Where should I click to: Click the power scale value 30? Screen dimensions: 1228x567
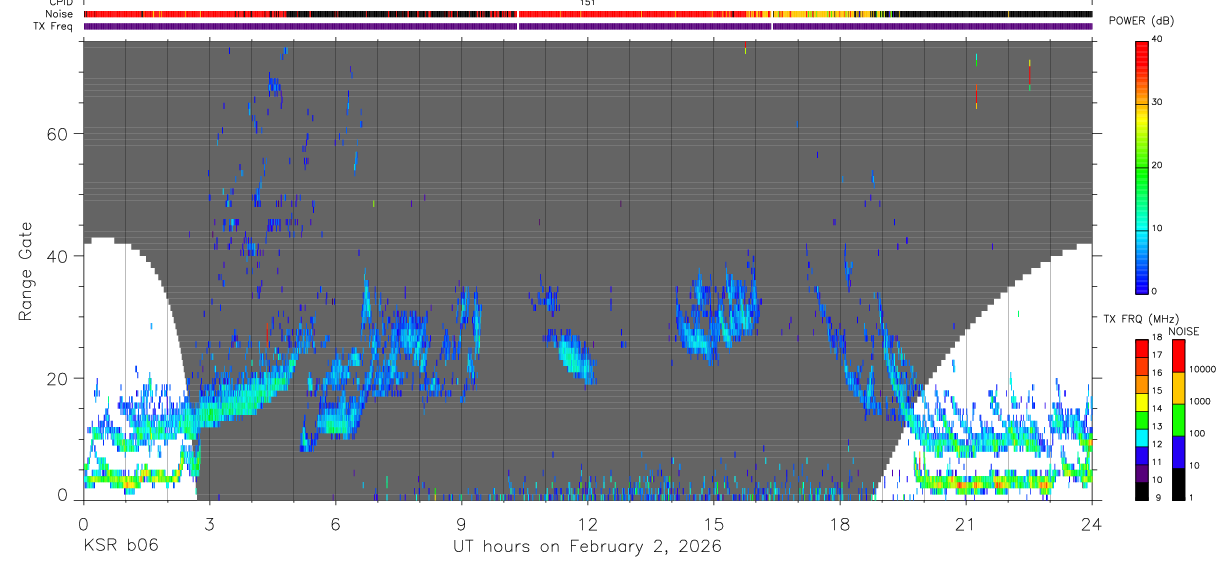pyautogui.click(x=1156, y=102)
